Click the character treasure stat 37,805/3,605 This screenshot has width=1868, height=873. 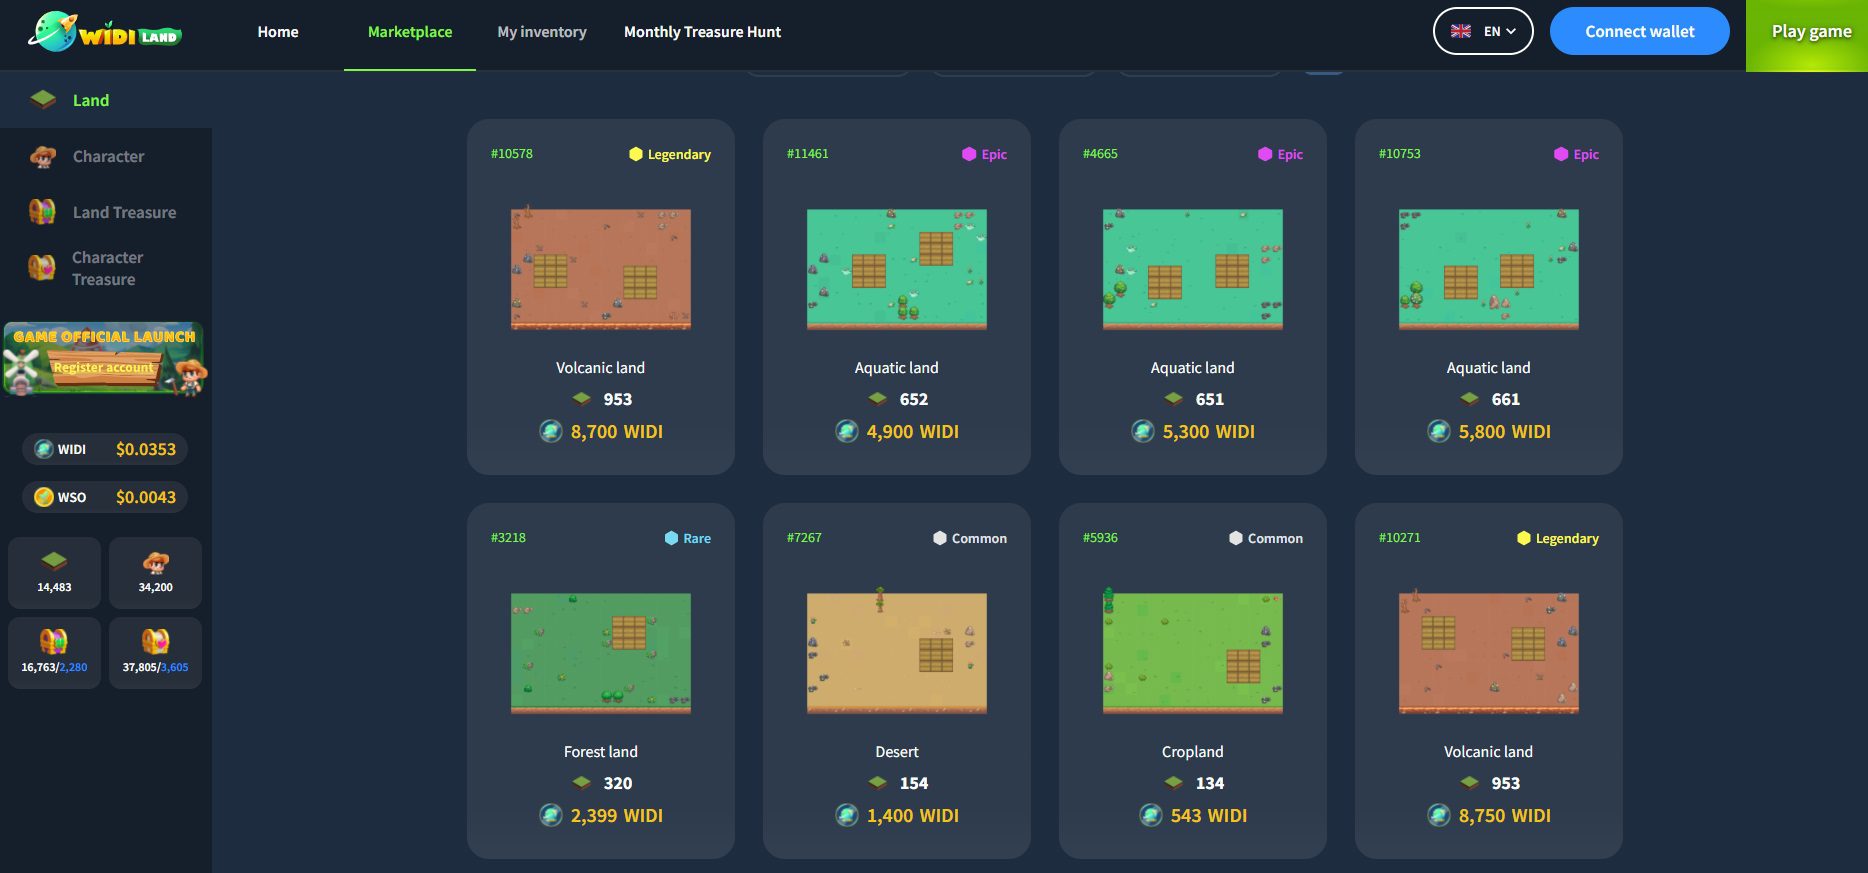[155, 653]
